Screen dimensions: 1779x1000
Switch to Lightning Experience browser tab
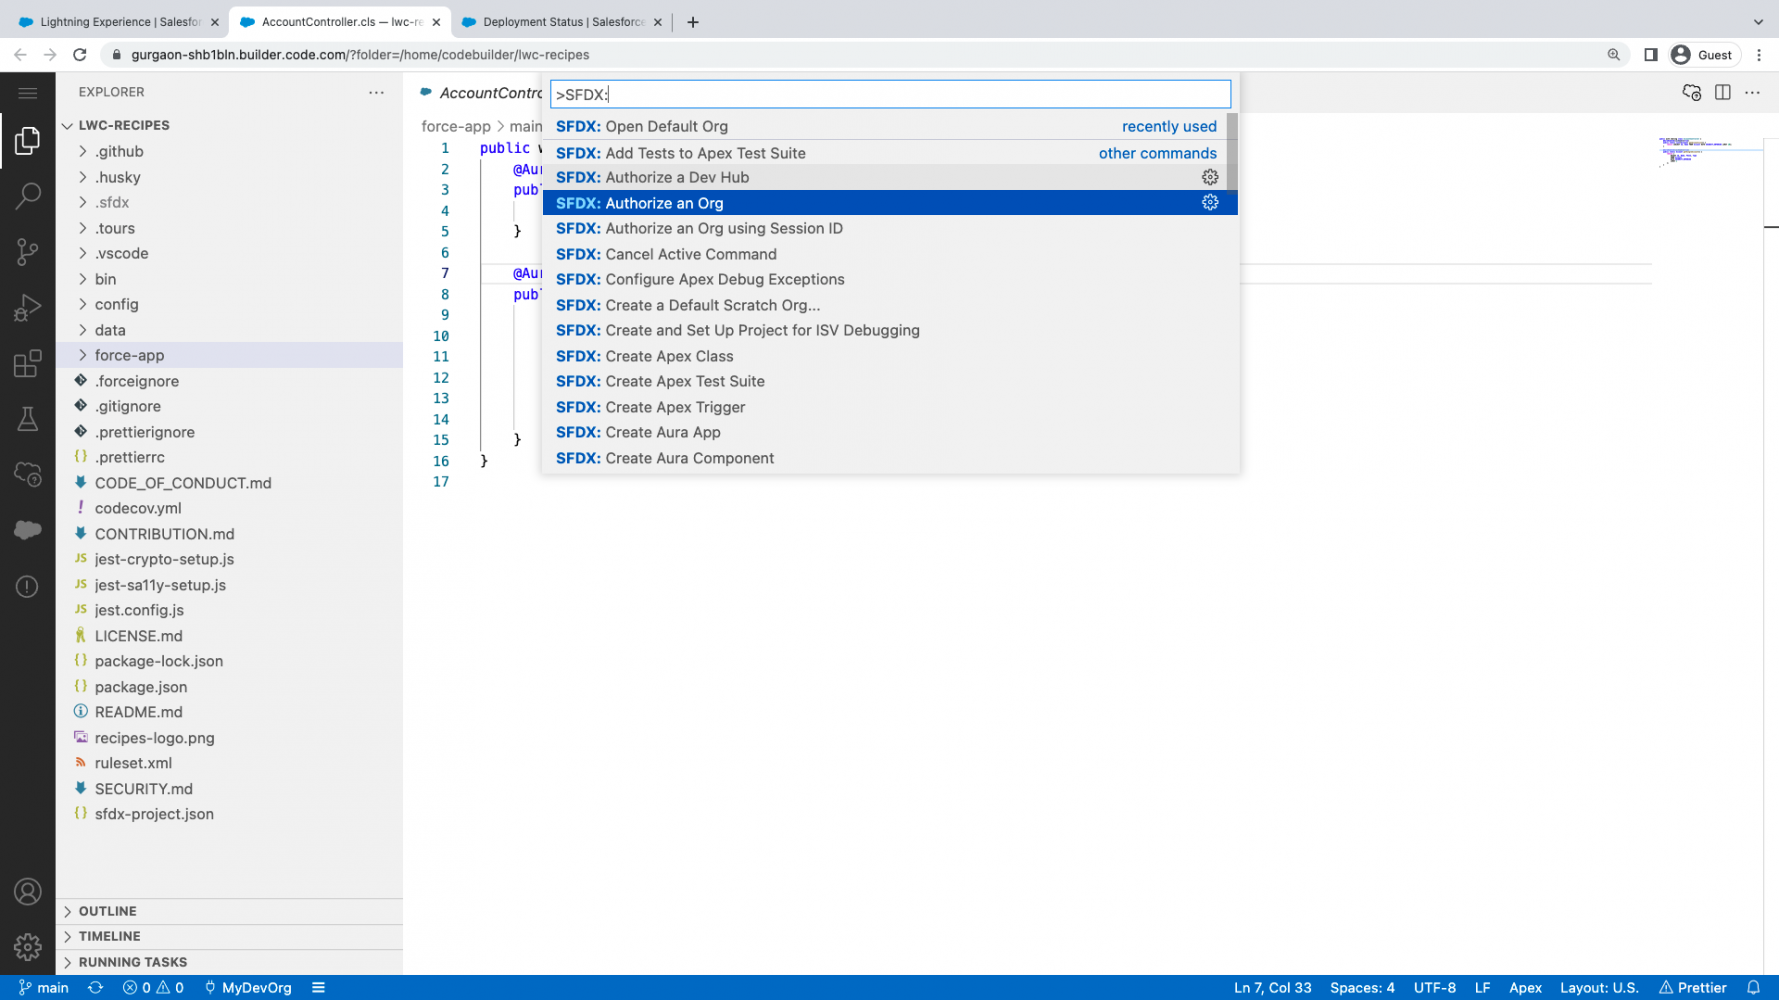[118, 21]
